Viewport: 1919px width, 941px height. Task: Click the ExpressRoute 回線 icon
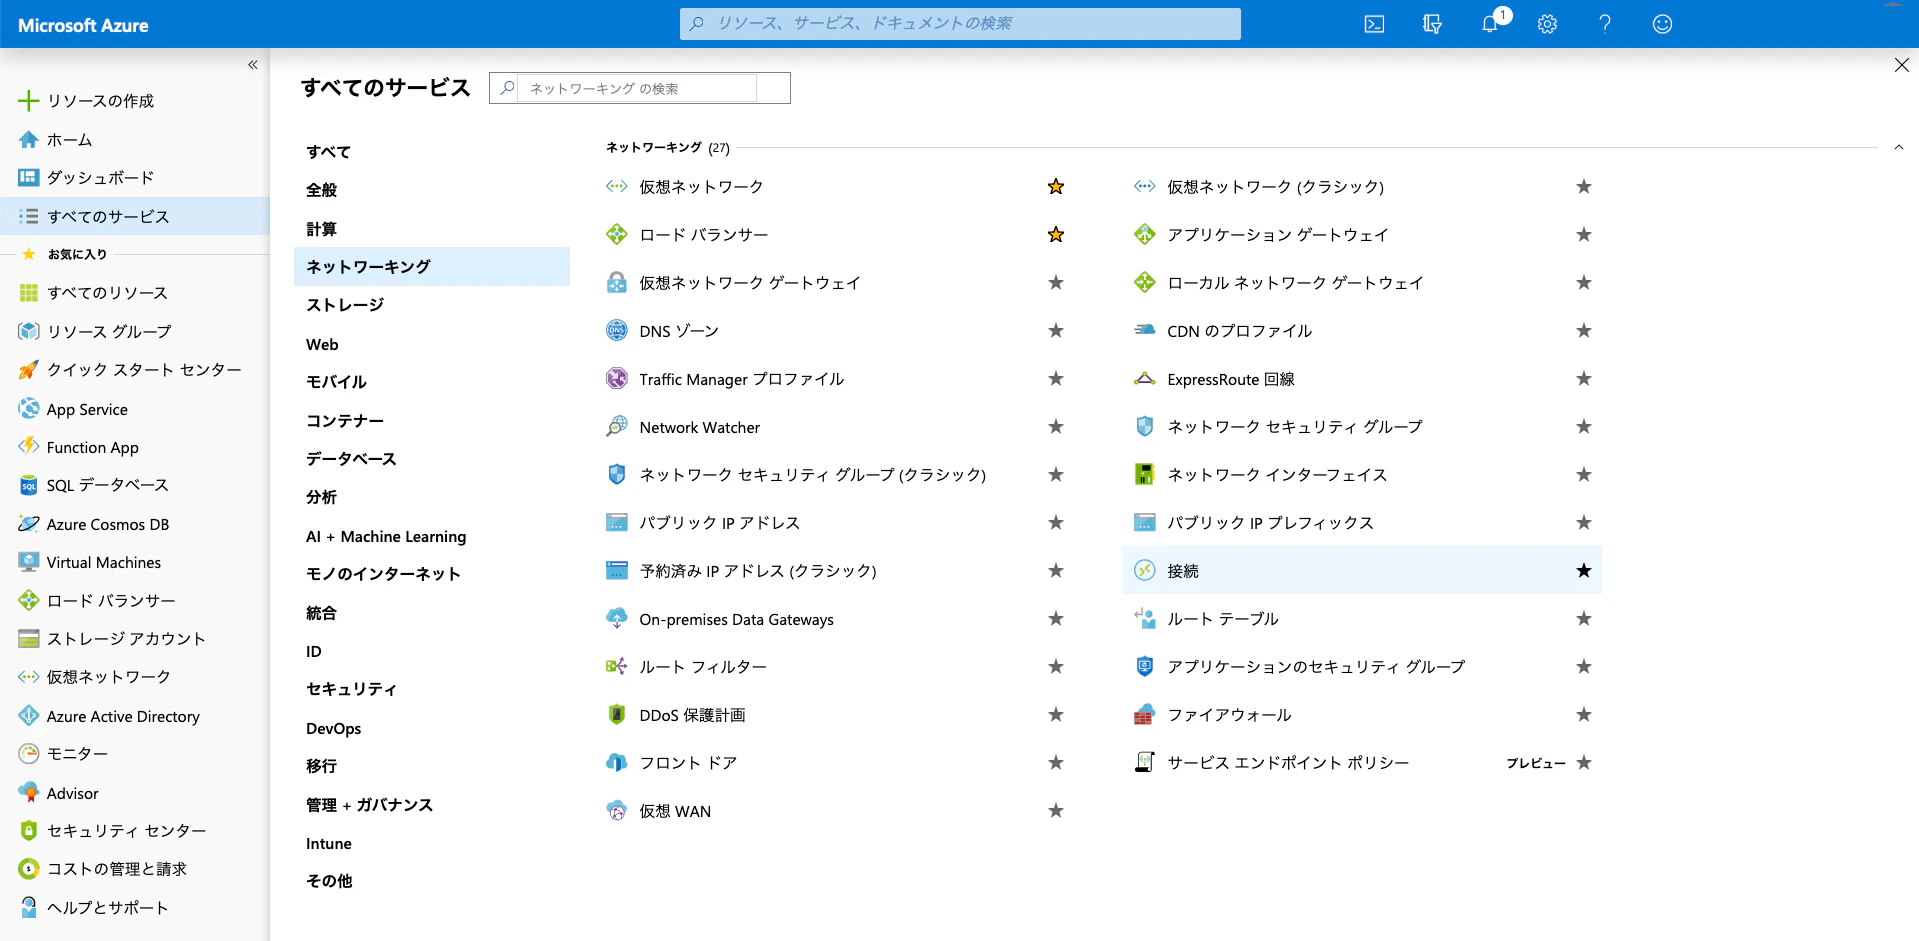[x=1145, y=379]
